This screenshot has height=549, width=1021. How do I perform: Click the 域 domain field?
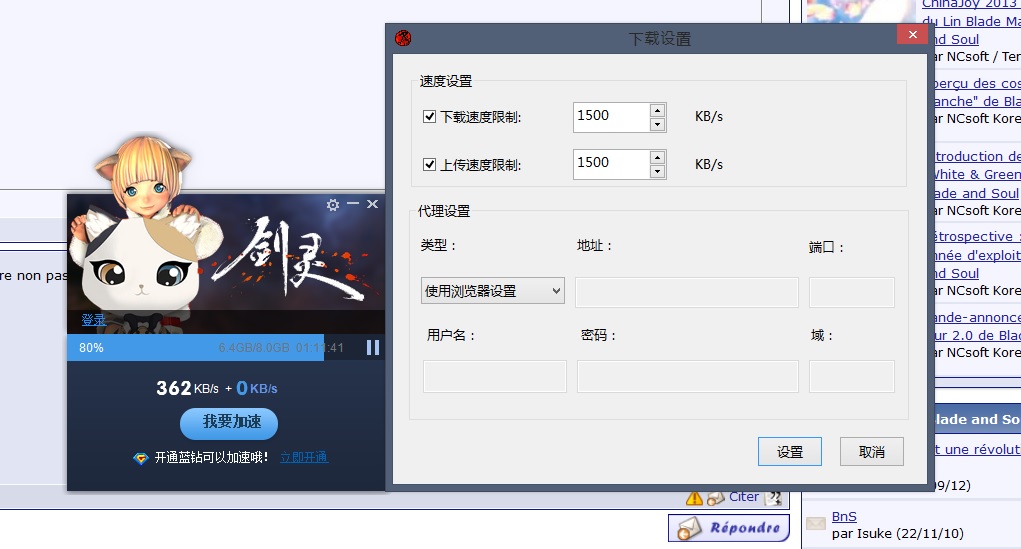pos(852,376)
